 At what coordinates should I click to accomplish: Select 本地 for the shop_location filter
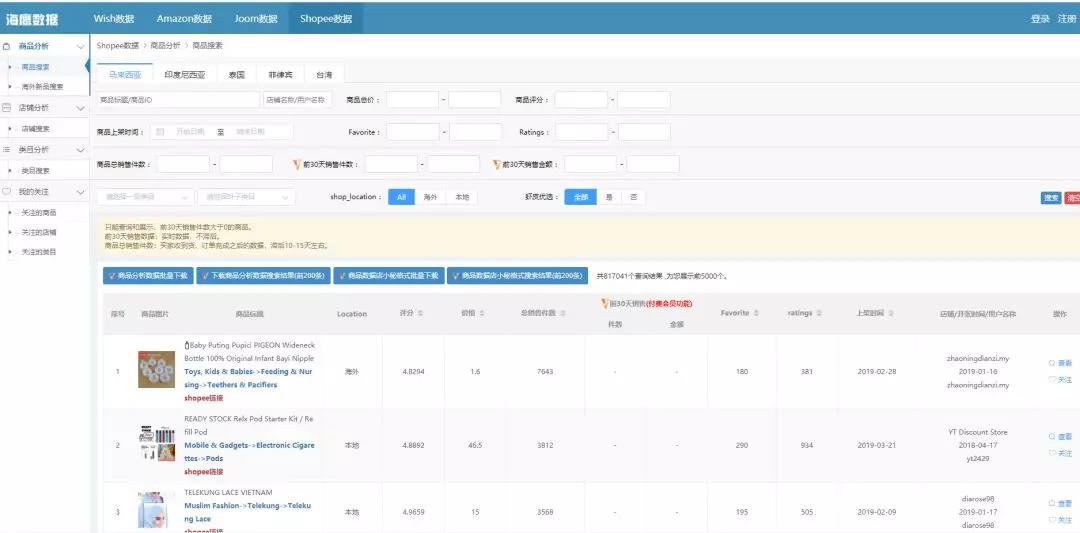[x=461, y=197]
